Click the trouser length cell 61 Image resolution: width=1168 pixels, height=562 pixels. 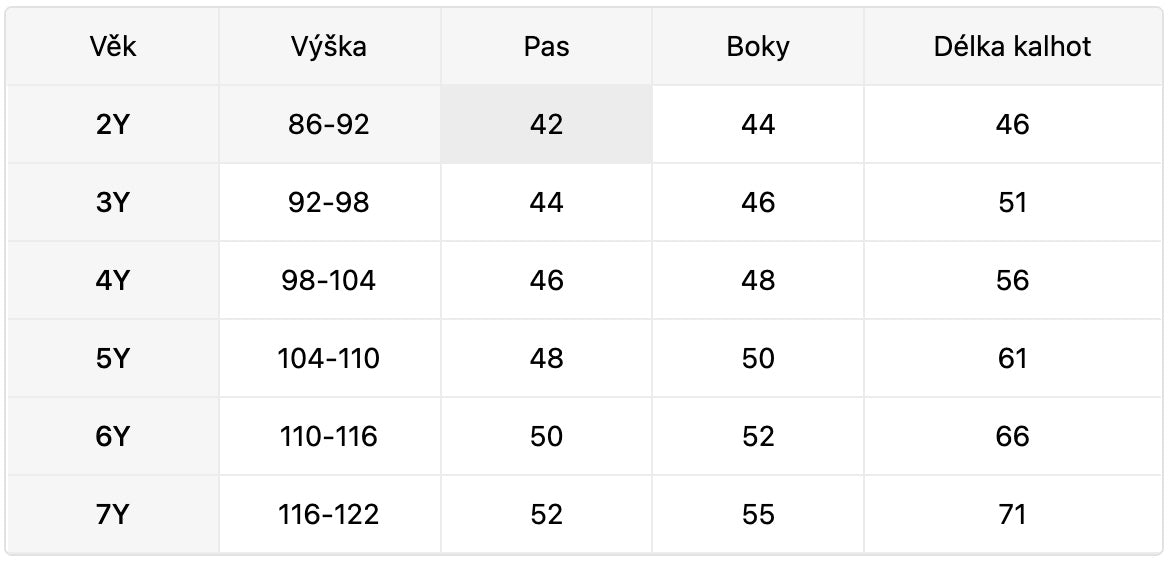tap(1012, 358)
